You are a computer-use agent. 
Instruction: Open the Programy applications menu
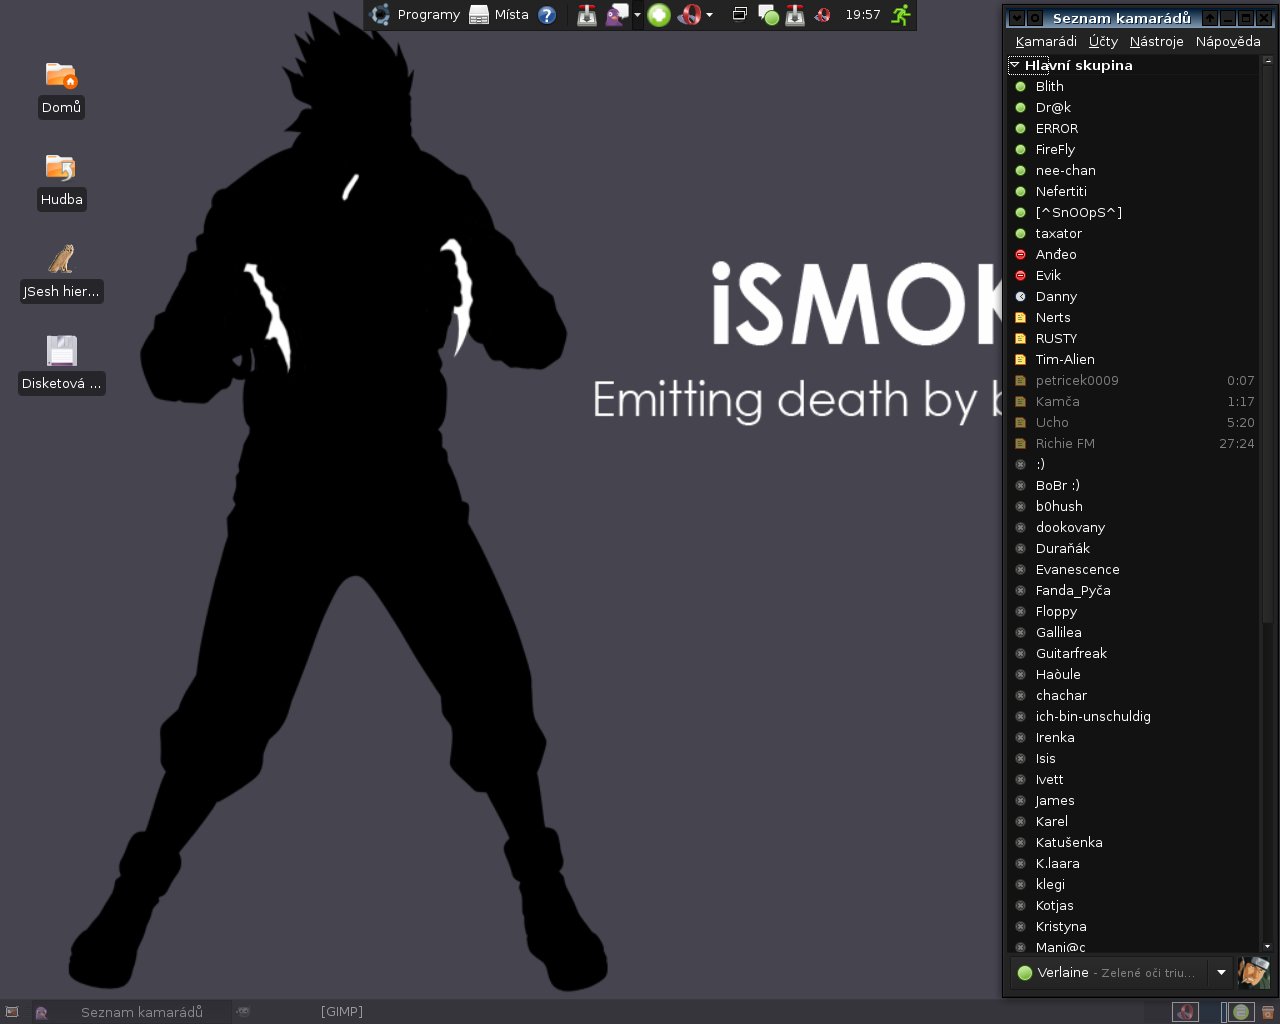point(415,15)
